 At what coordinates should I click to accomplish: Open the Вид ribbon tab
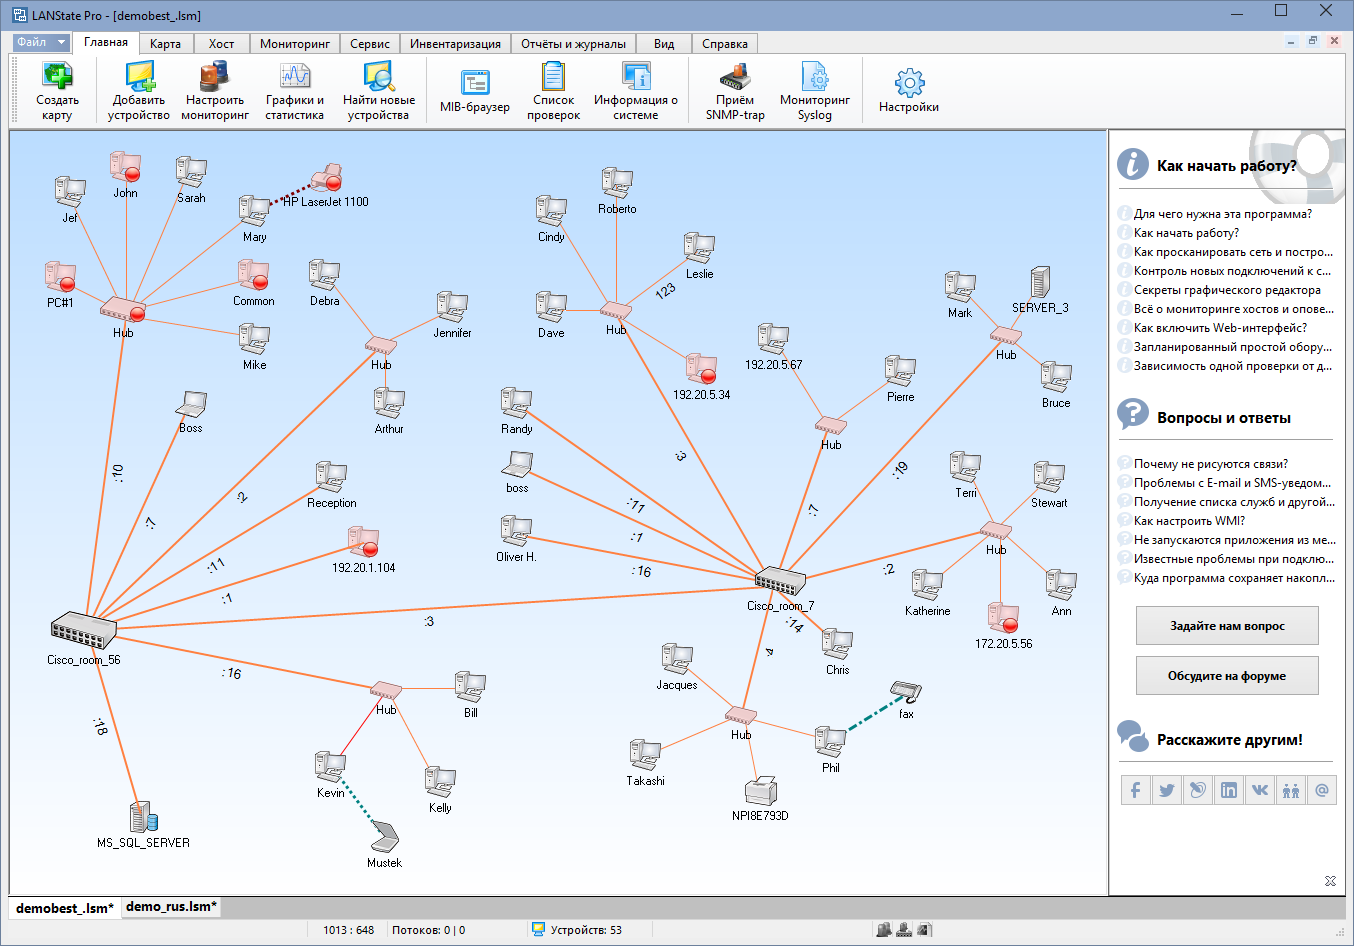pyautogui.click(x=664, y=43)
